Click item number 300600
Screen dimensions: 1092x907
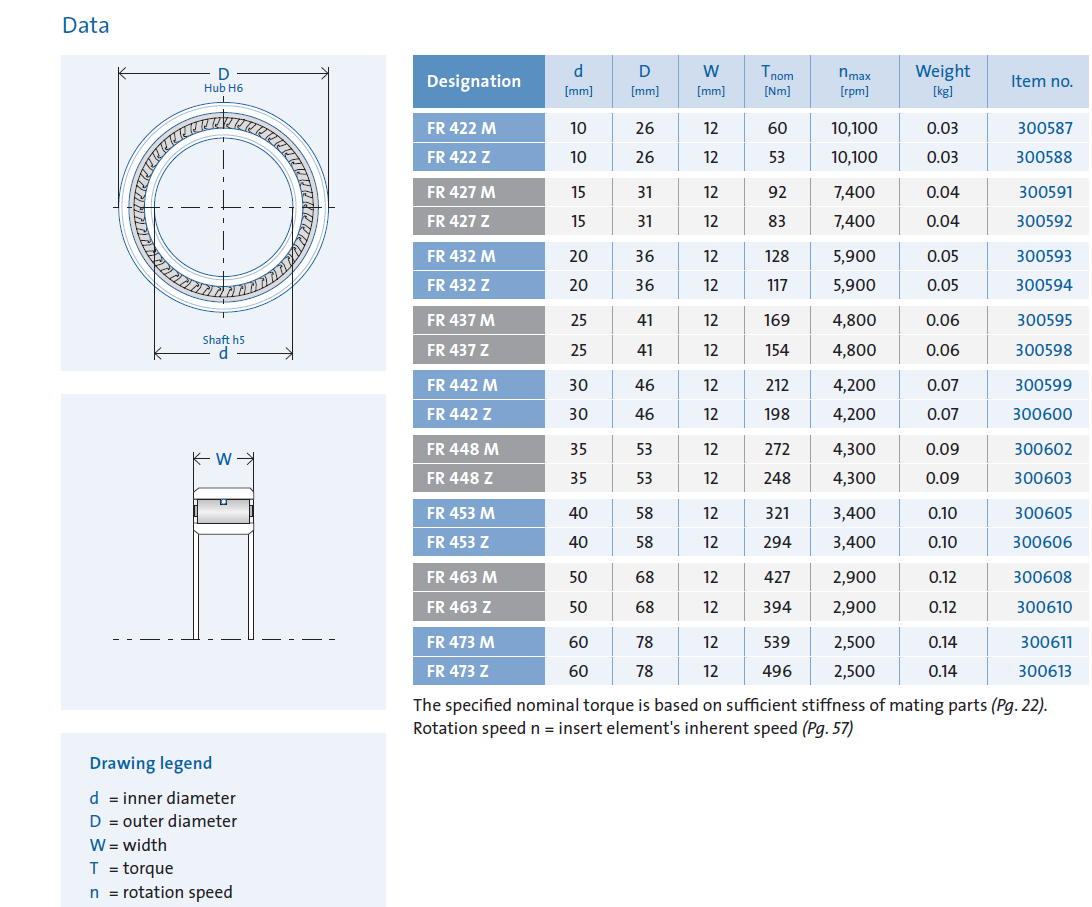click(x=1043, y=414)
